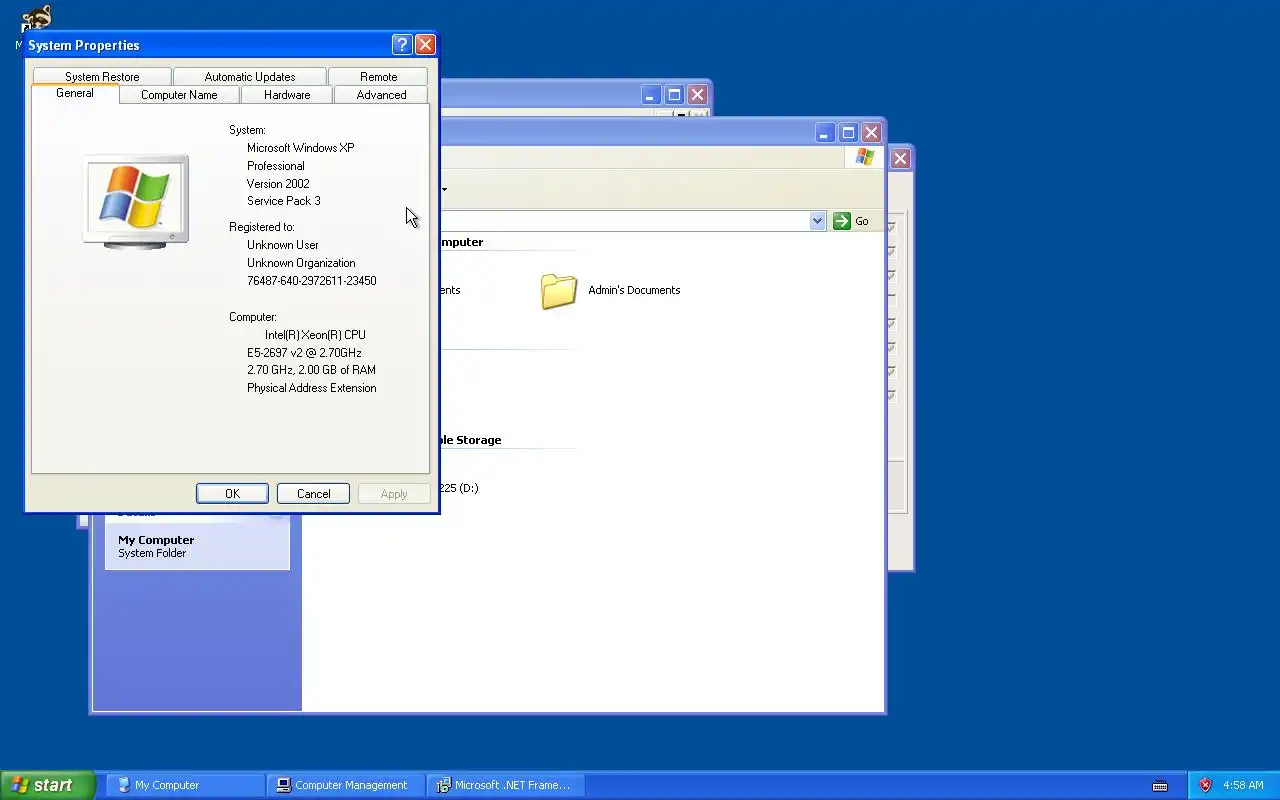Open the small toolbar dropdown arrow in My Computer
The height and width of the screenshot is (800, 1280).
[x=444, y=188]
